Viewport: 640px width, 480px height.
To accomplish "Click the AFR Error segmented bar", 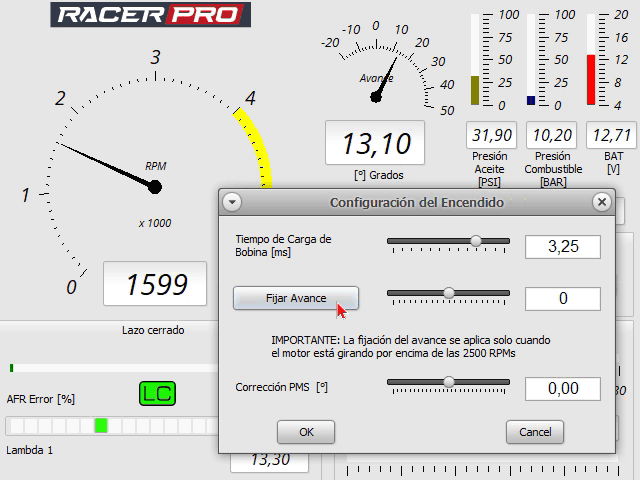I will click(112, 426).
